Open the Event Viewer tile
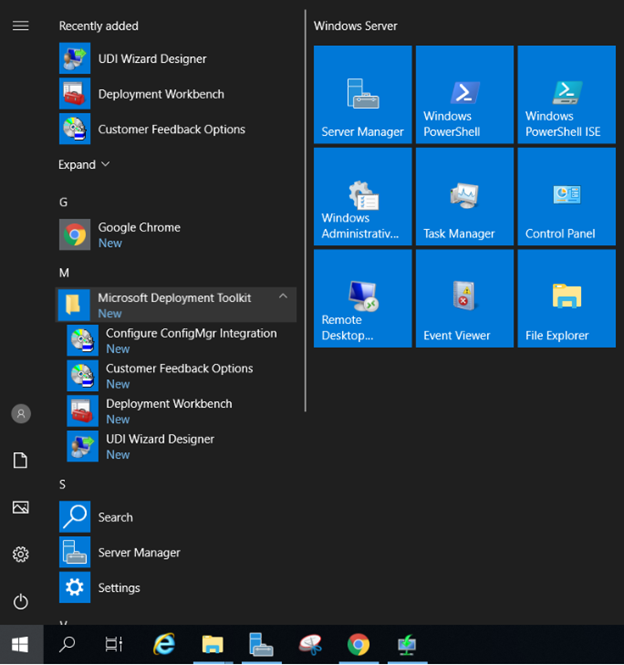Image resolution: width=624 pixels, height=665 pixels. point(465,299)
